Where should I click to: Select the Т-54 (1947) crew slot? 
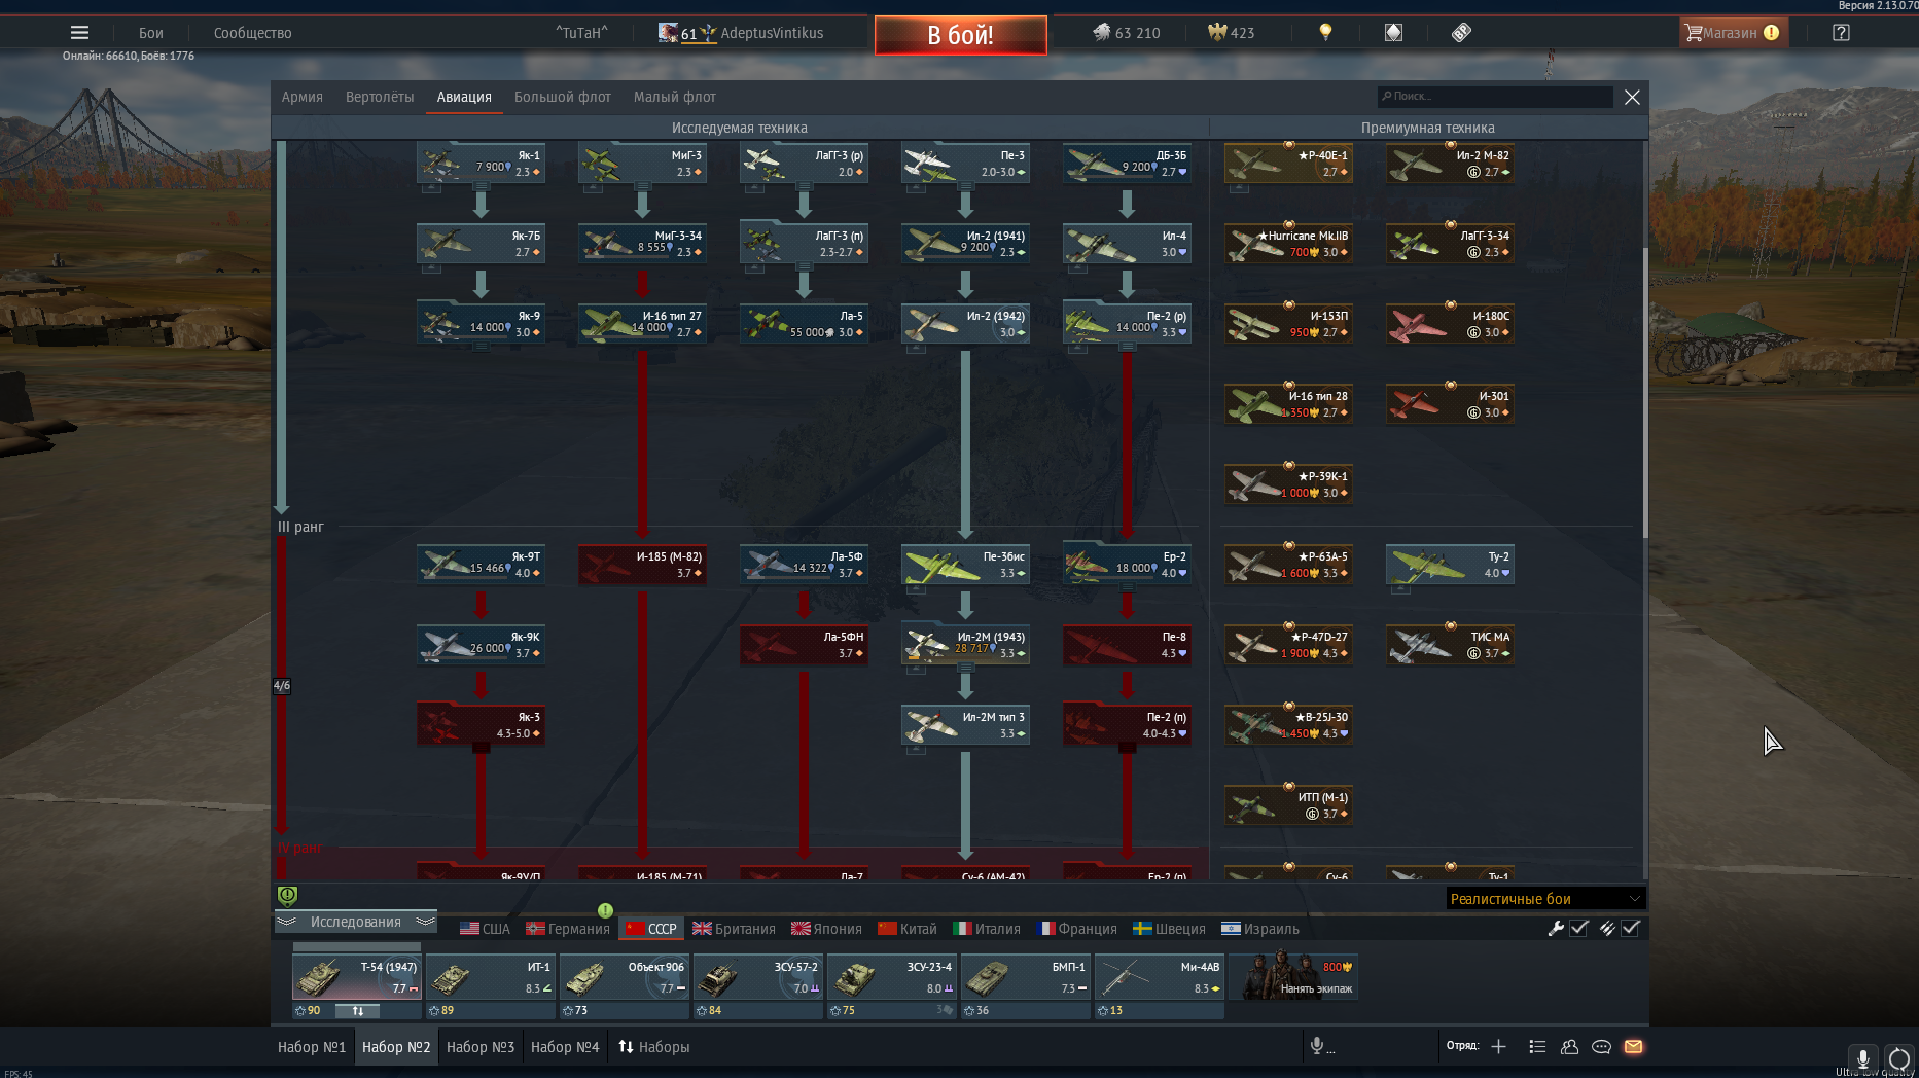357,978
